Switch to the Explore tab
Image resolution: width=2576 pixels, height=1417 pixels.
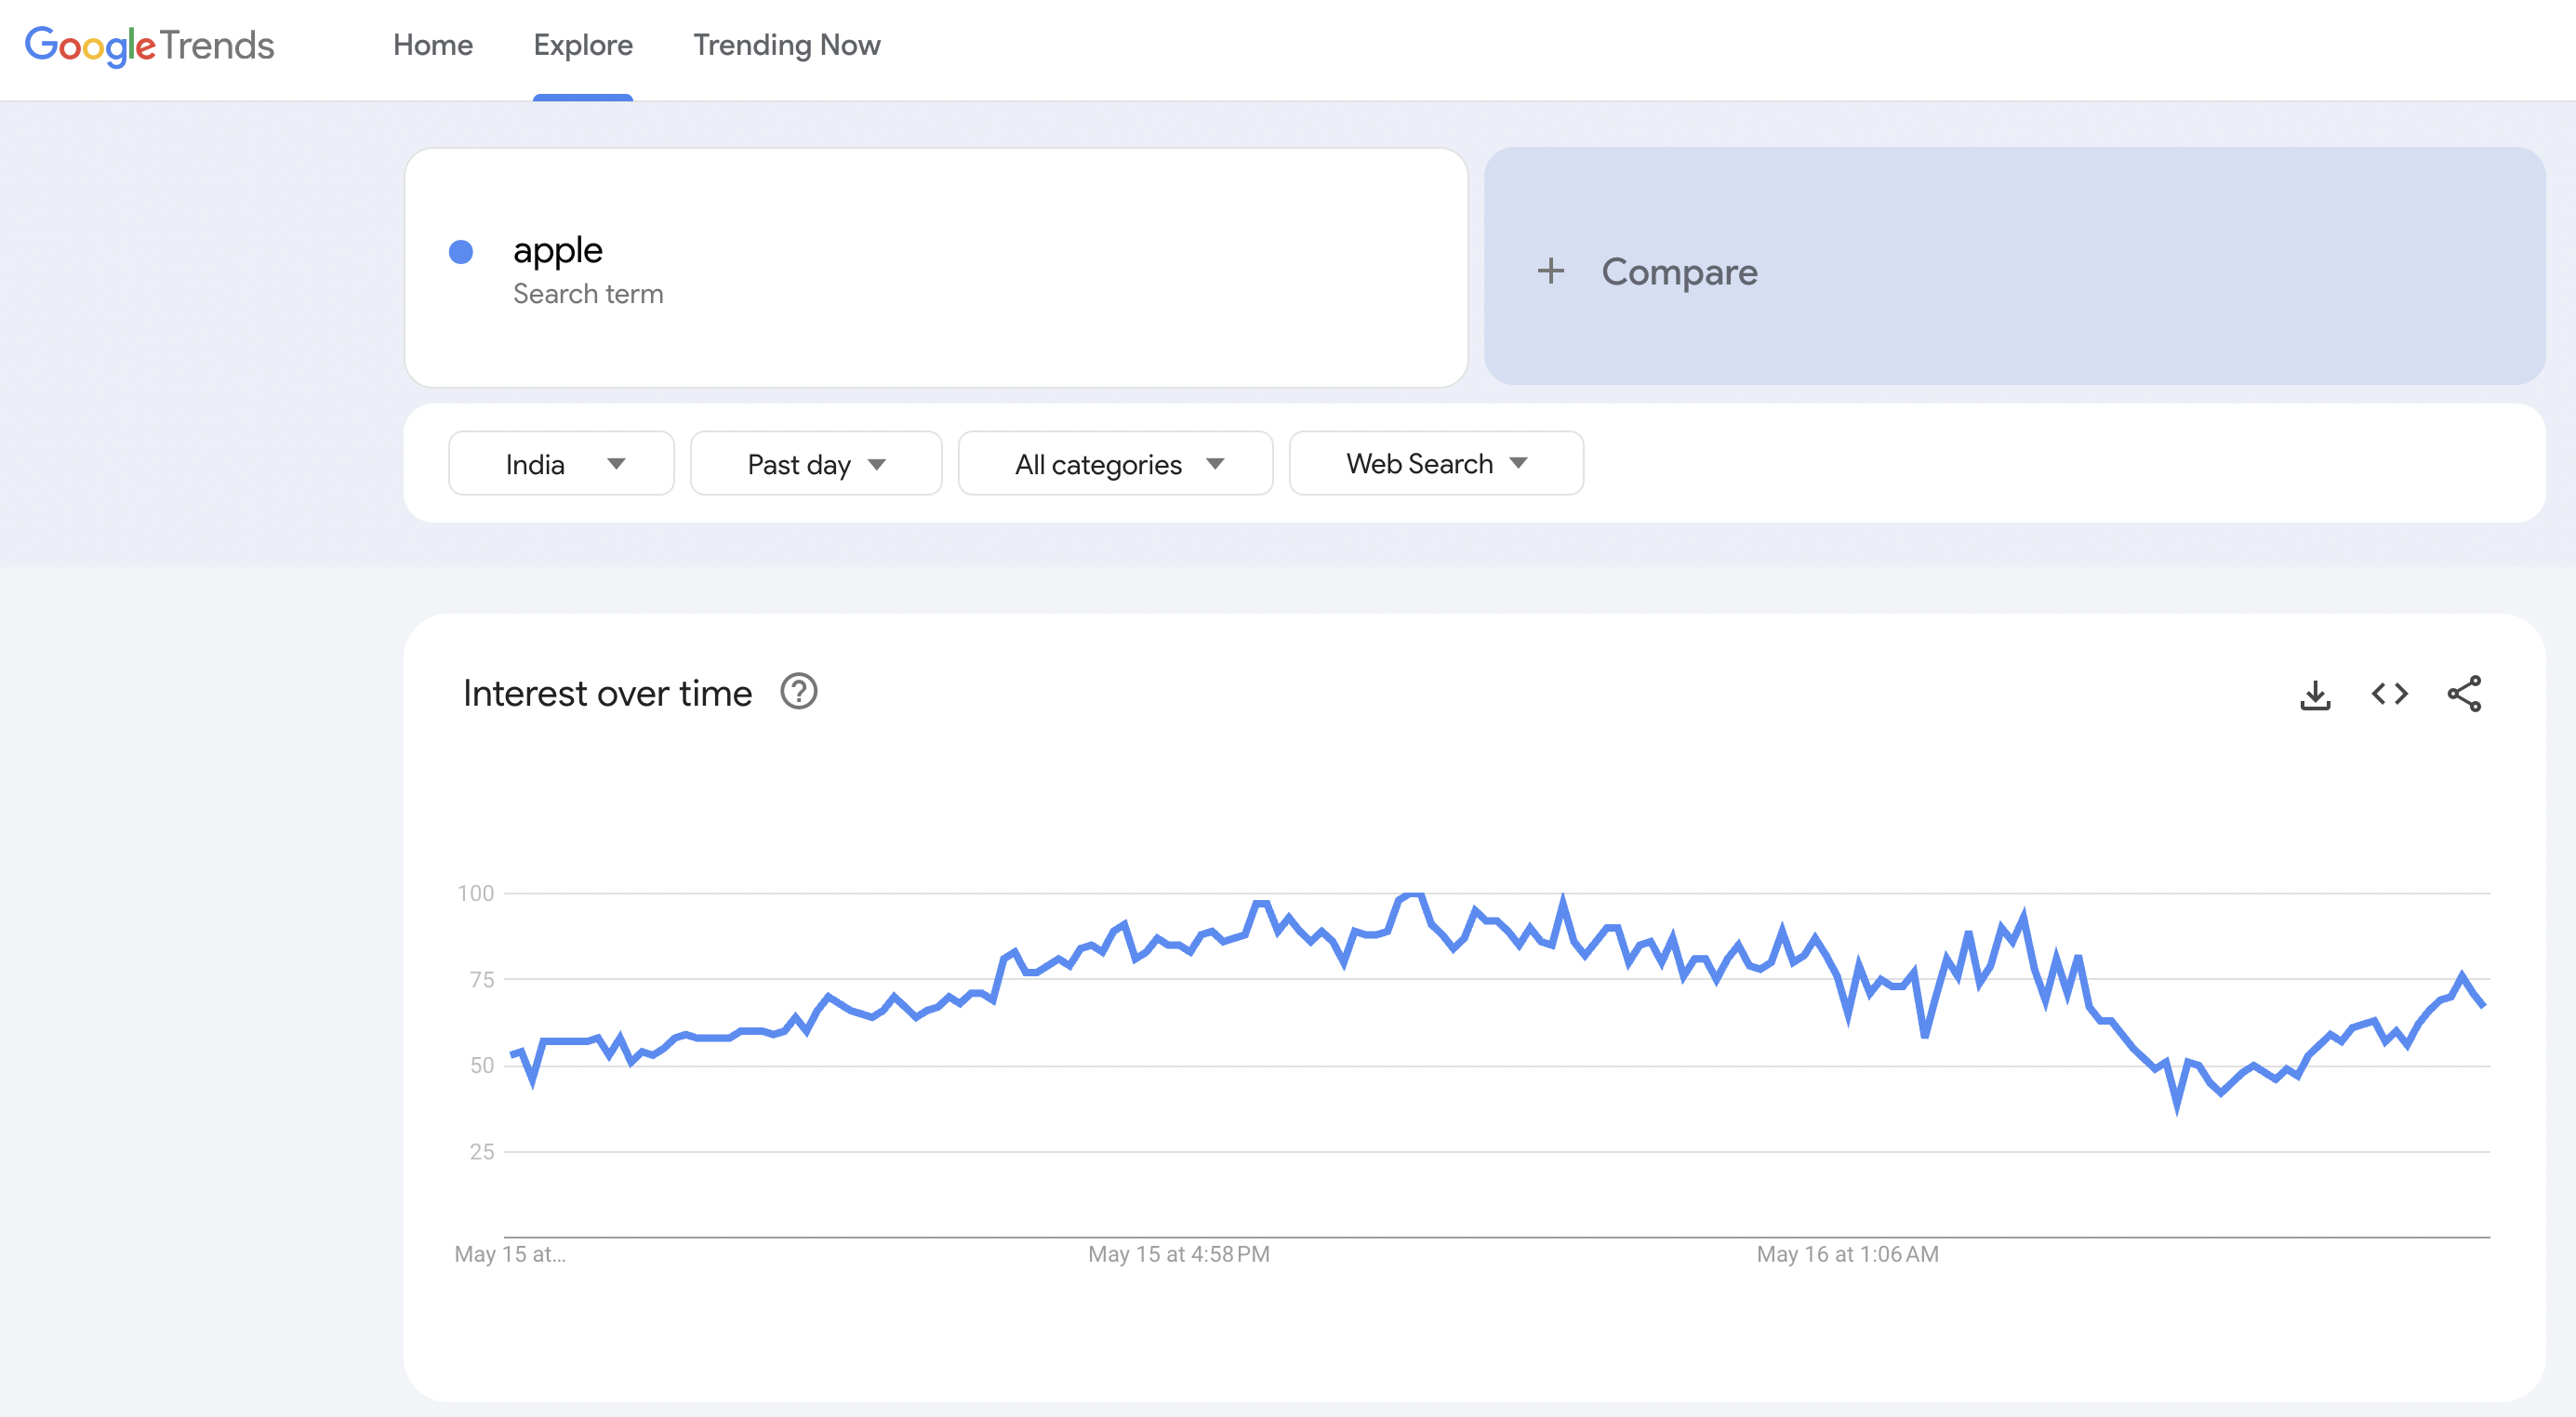[583, 45]
